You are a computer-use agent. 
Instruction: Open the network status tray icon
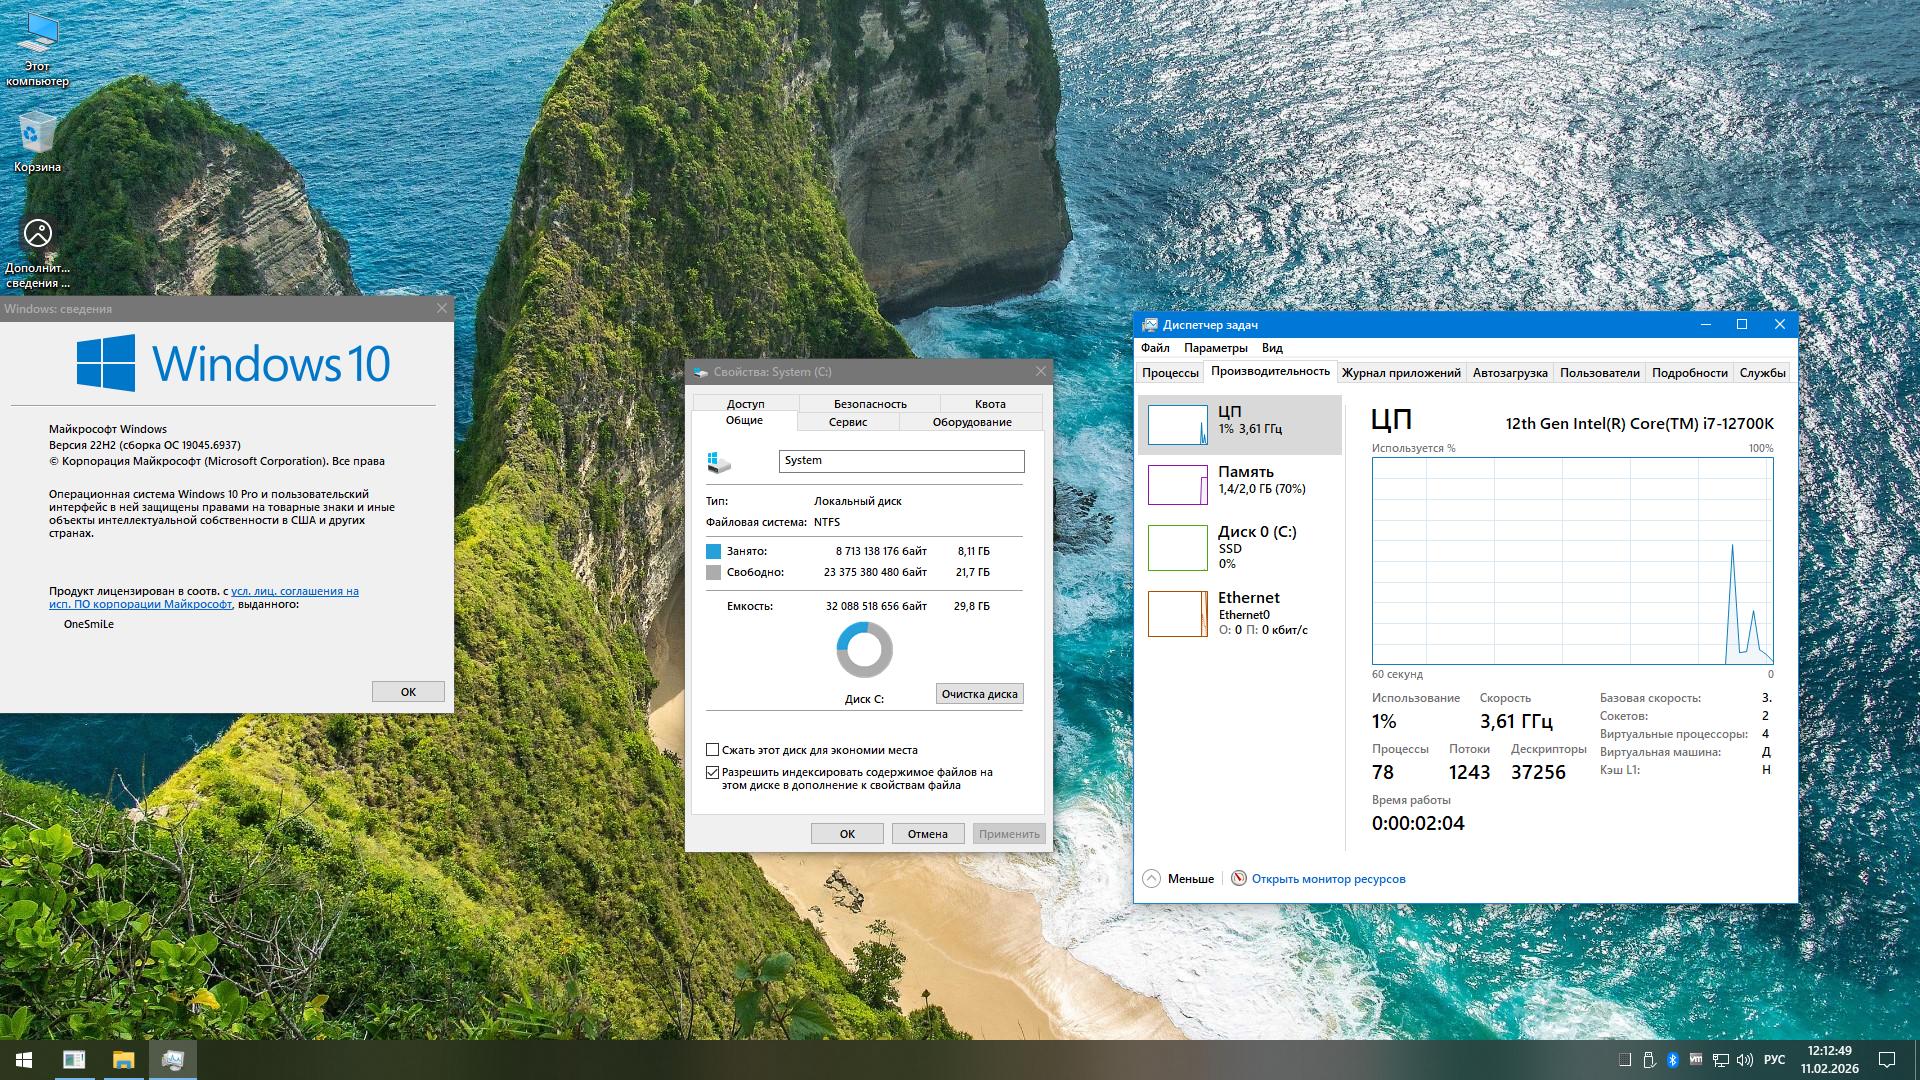click(1721, 1059)
